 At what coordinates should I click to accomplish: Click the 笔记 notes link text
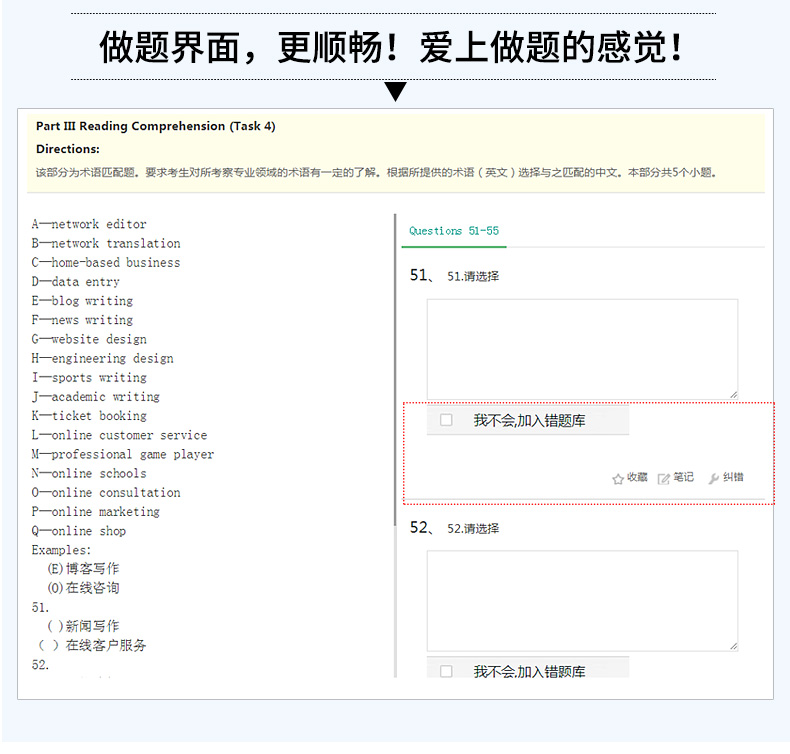684,478
